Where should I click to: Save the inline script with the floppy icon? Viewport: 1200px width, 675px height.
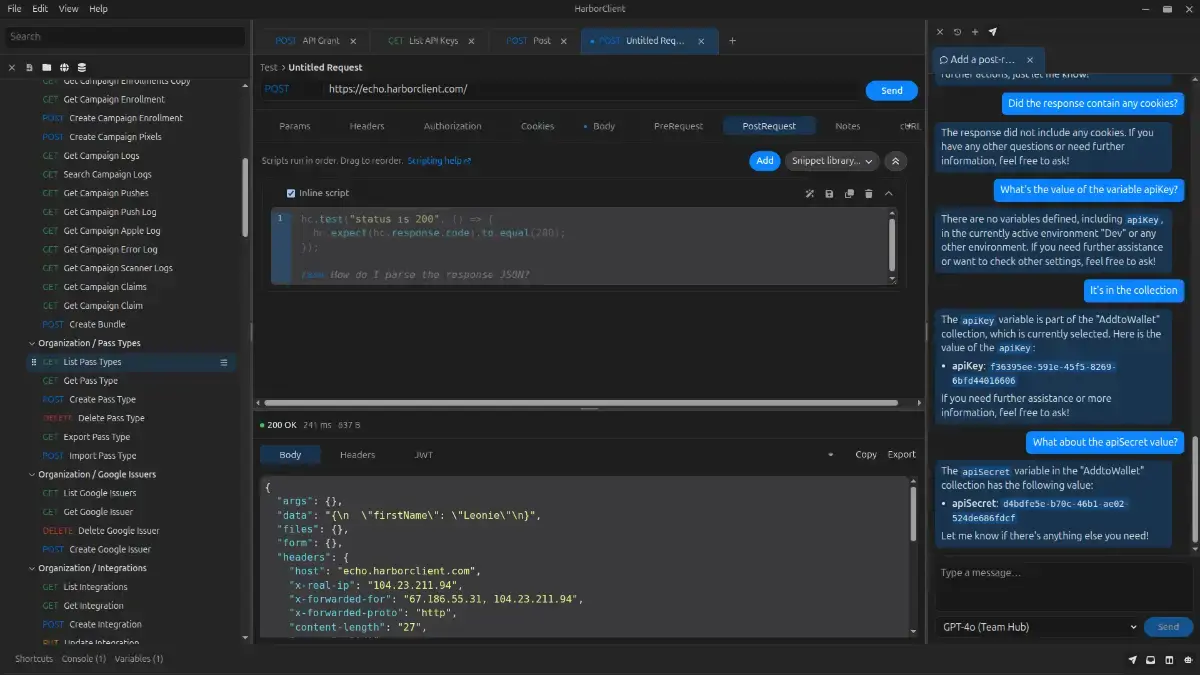click(x=829, y=194)
